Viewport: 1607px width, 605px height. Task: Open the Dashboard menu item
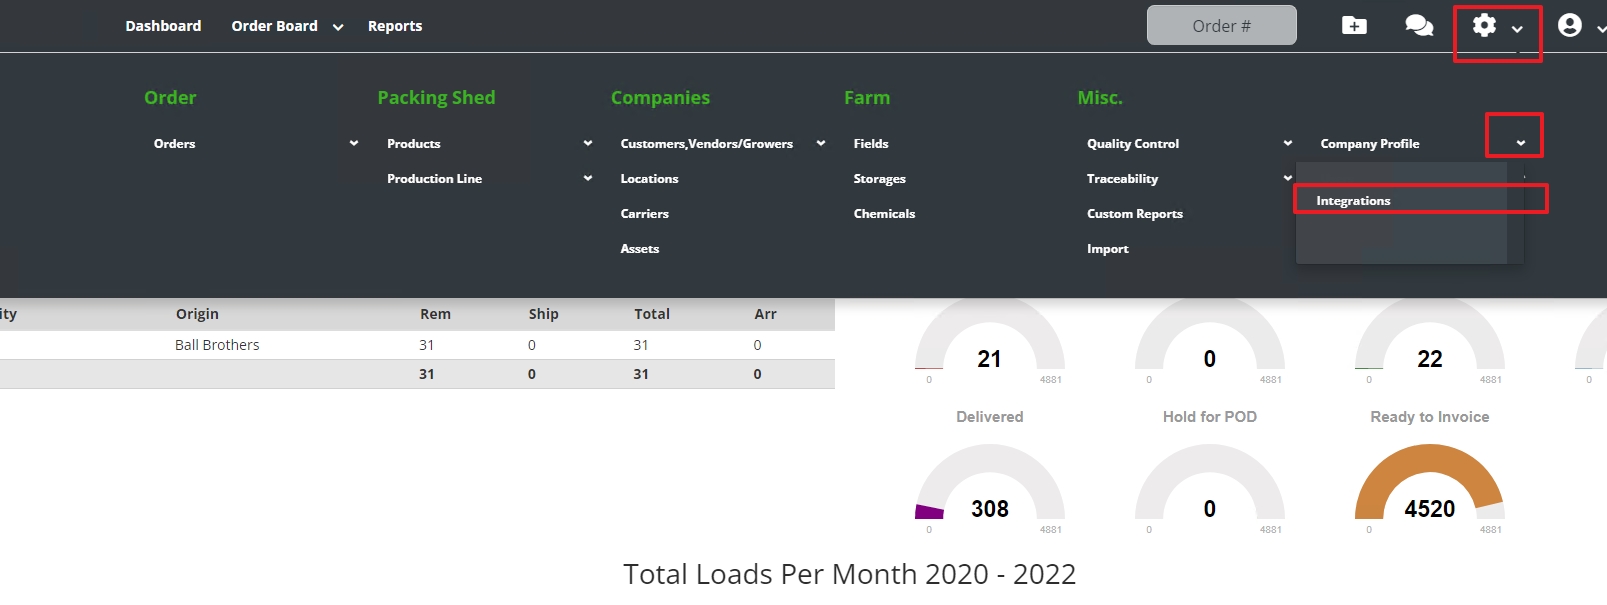point(163,26)
